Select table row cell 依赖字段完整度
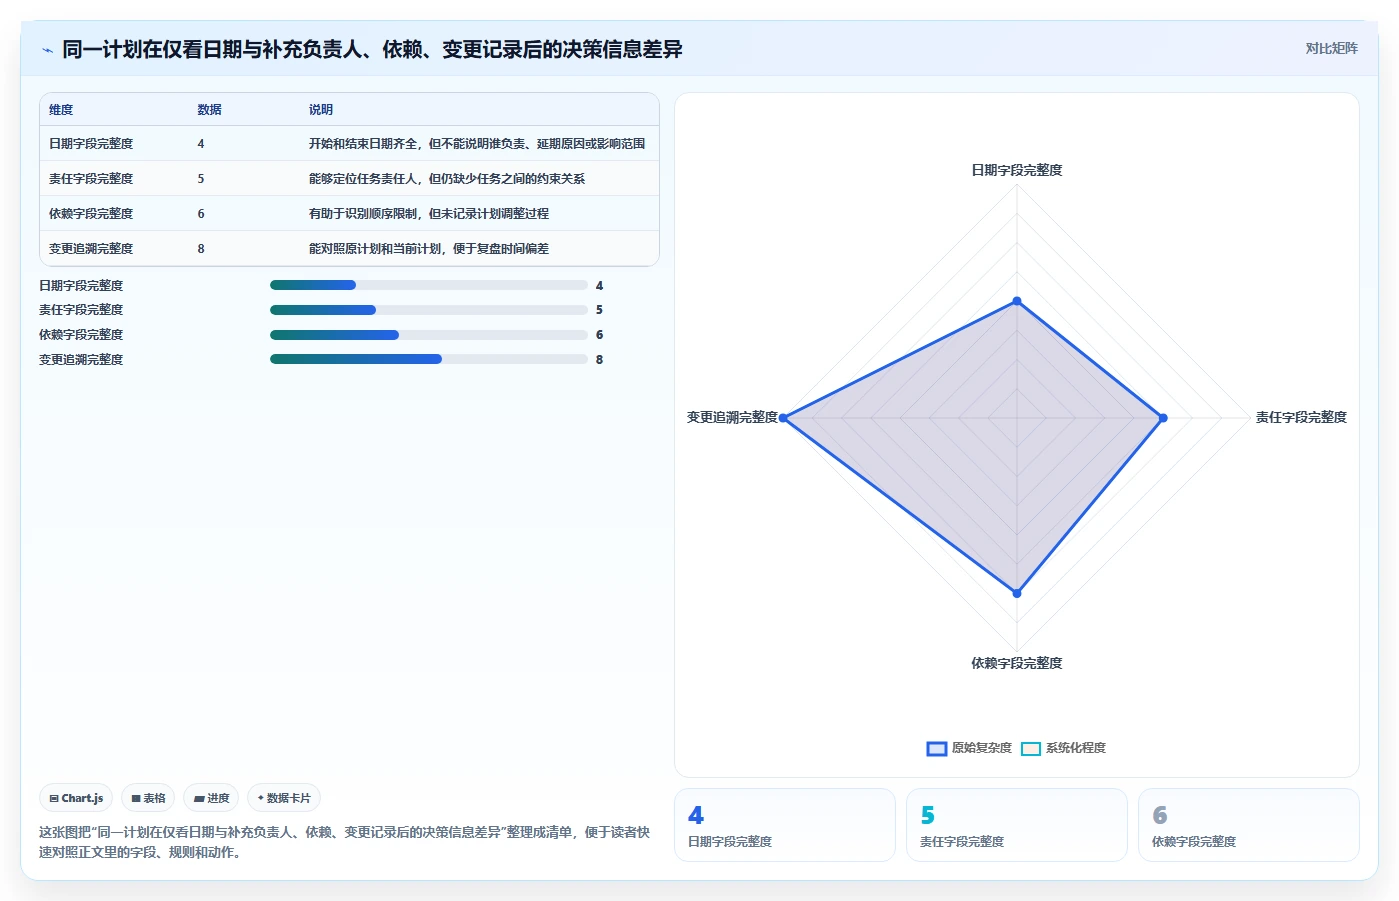Image resolution: width=1399 pixels, height=901 pixels. (91, 214)
